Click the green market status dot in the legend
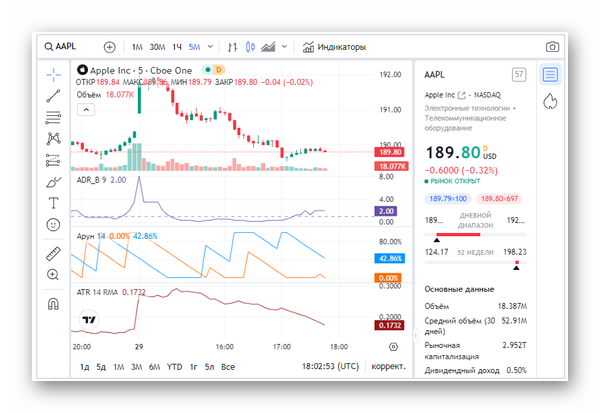600x413 pixels. [208, 70]
